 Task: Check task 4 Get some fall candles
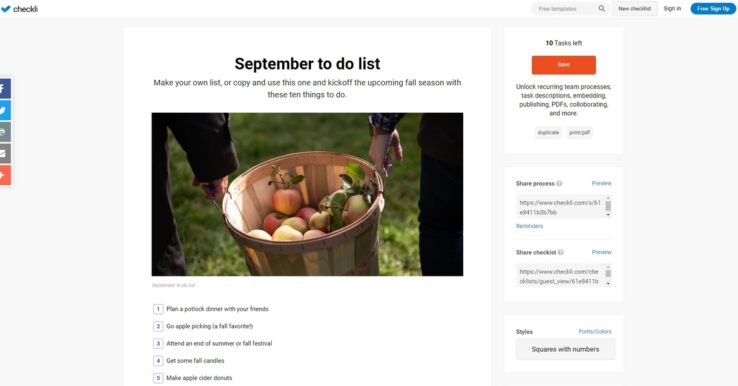[x=158, y=361]
